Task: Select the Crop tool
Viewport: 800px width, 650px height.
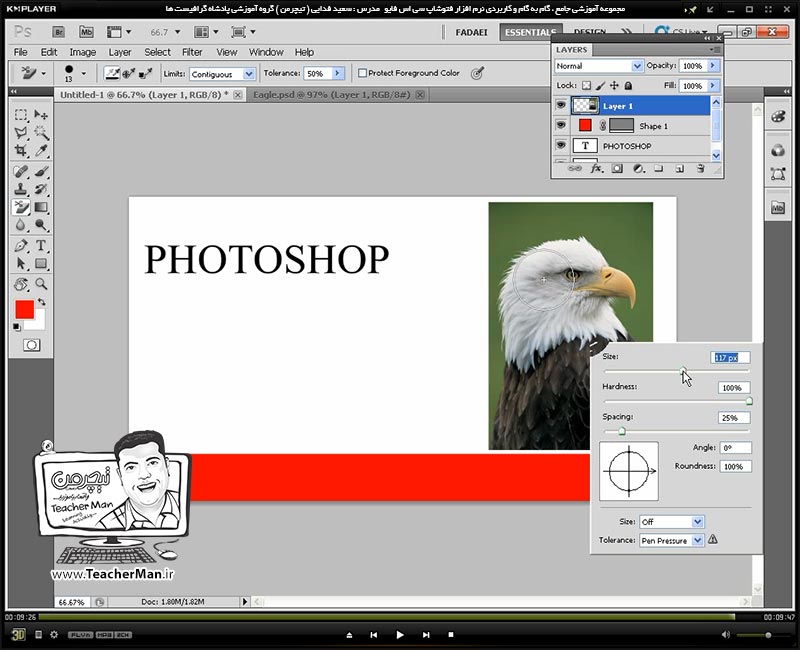Action: pos(21,151)
